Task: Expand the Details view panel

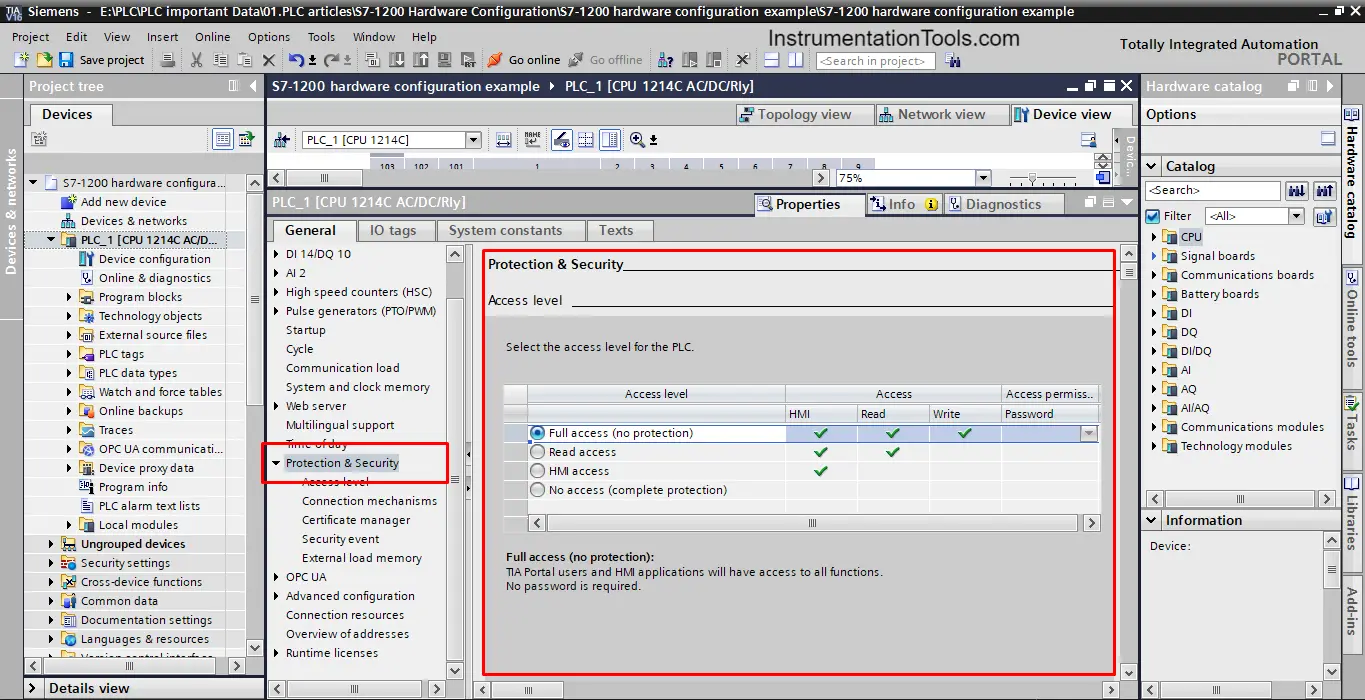Action: point(32,688)
